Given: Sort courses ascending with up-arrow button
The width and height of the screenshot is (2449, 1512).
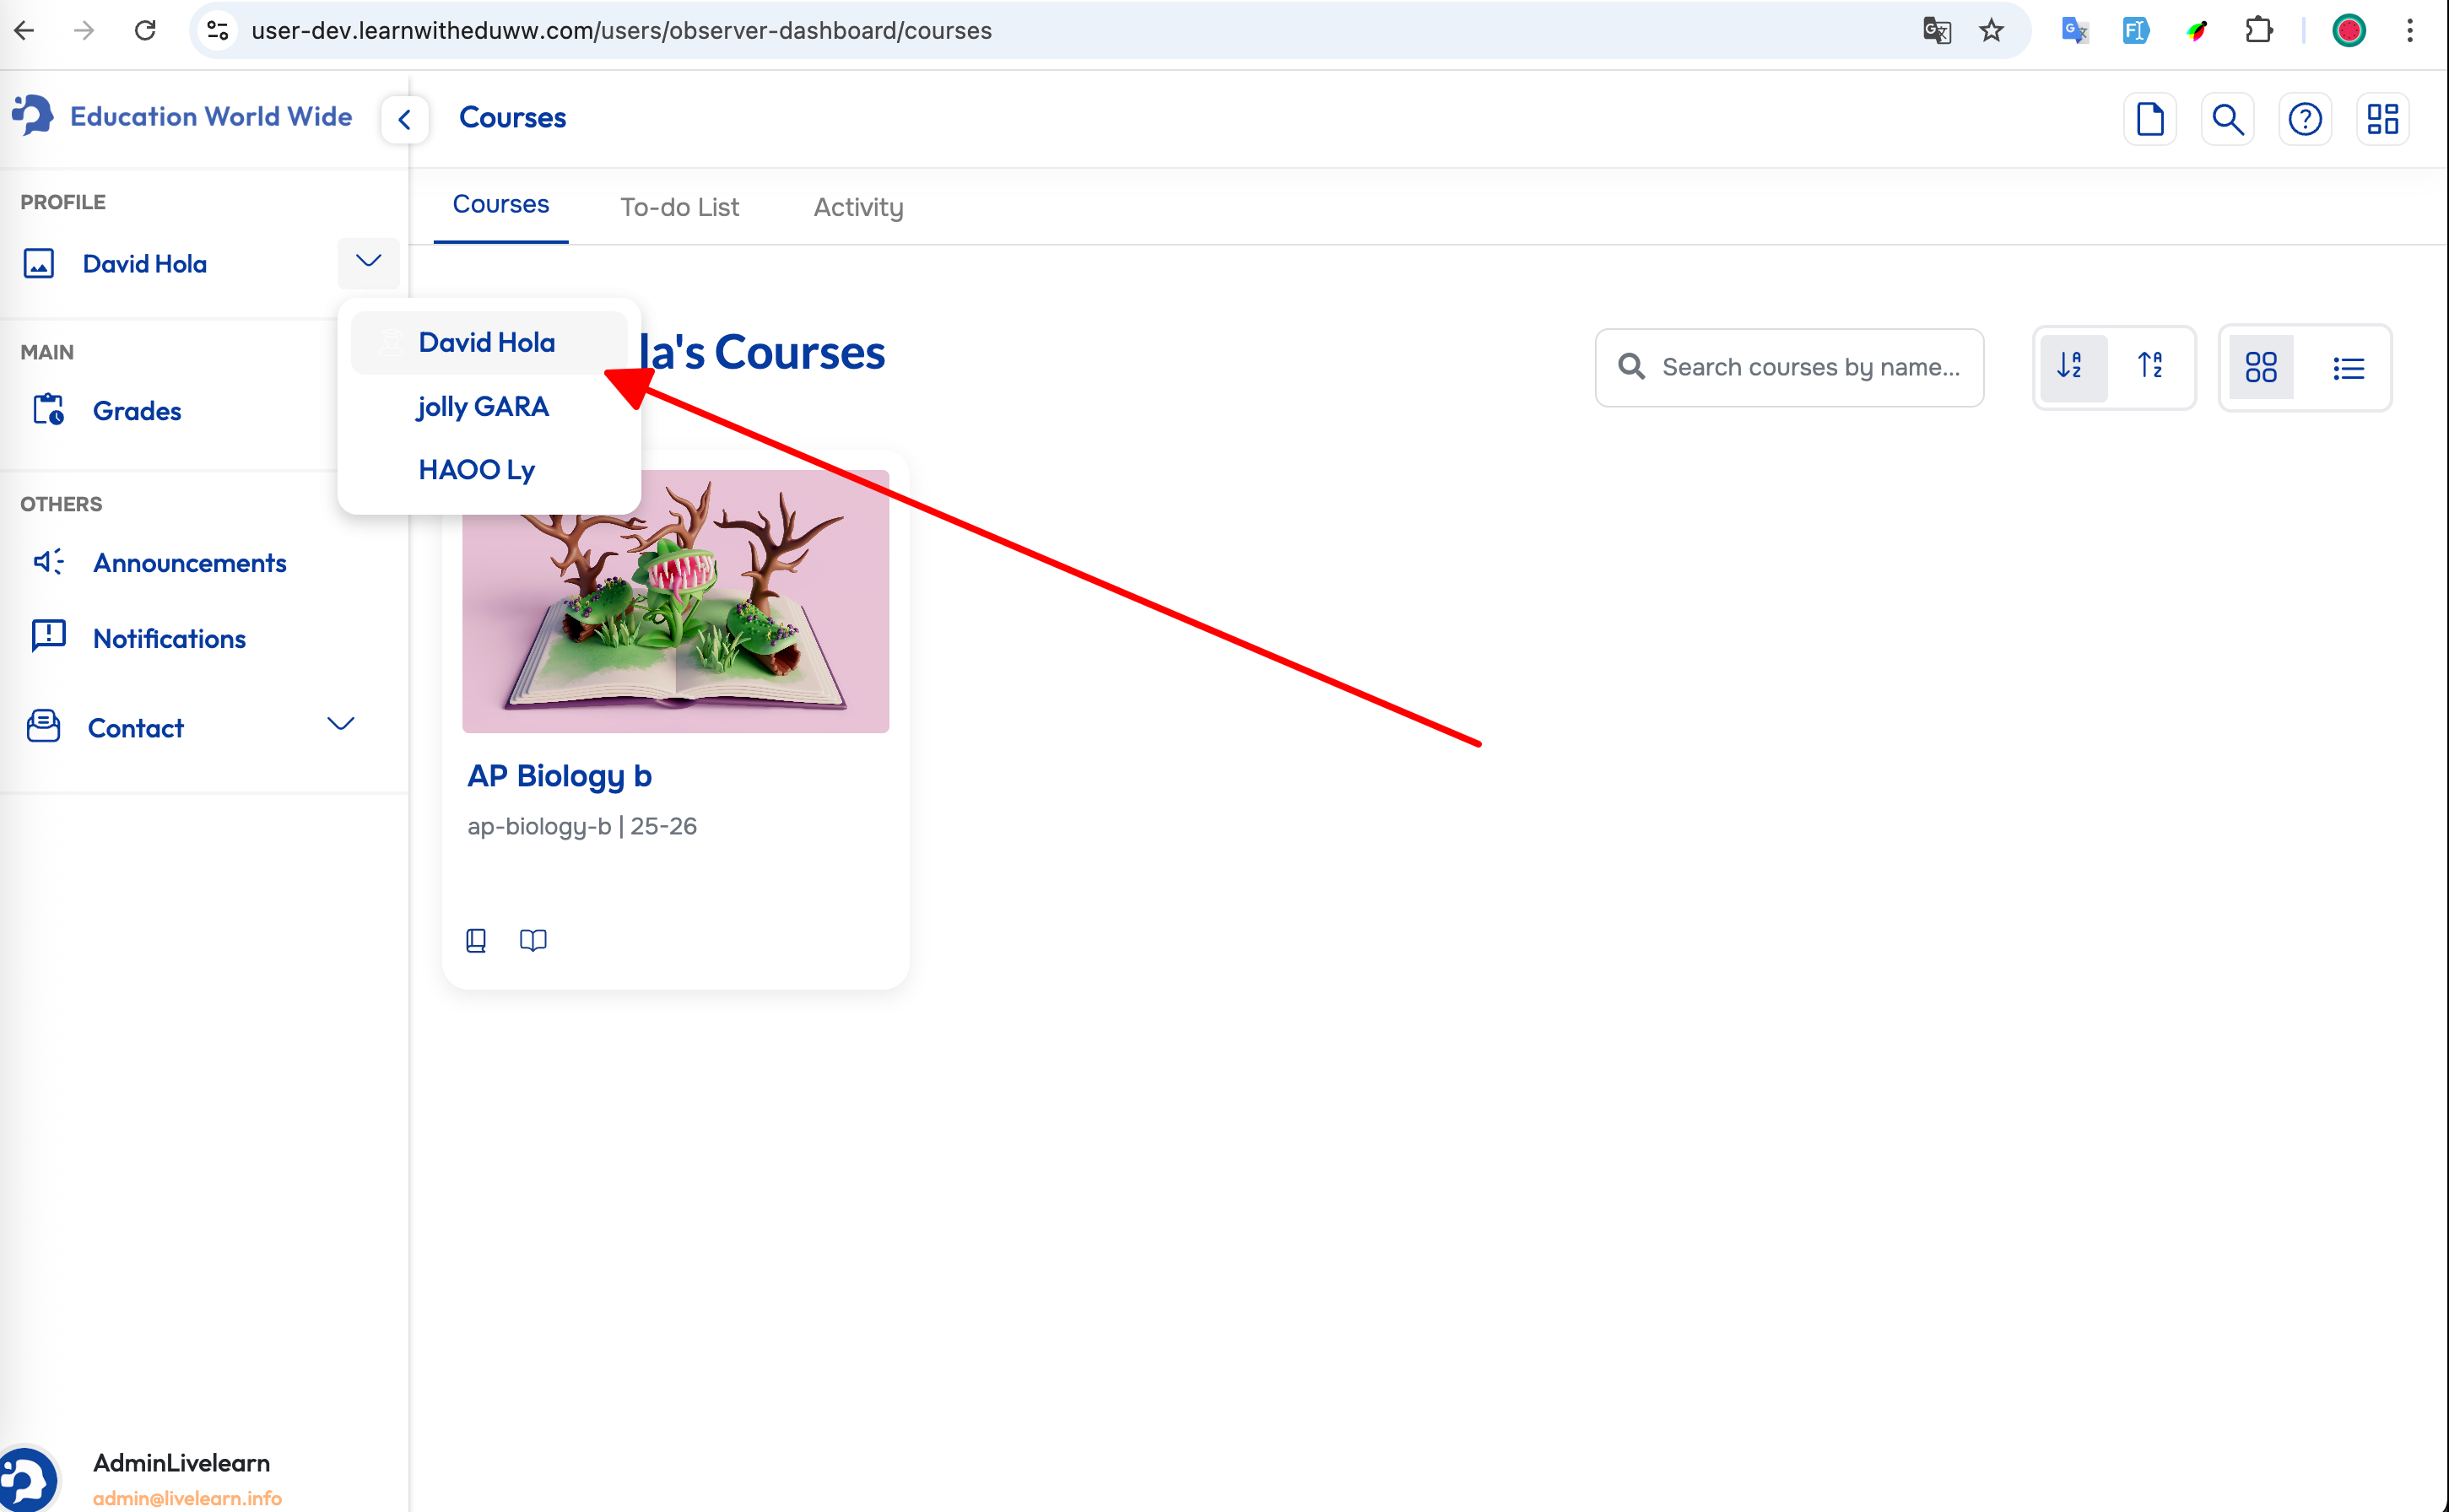Looking at the screenshot, I should pos(2150,367).
